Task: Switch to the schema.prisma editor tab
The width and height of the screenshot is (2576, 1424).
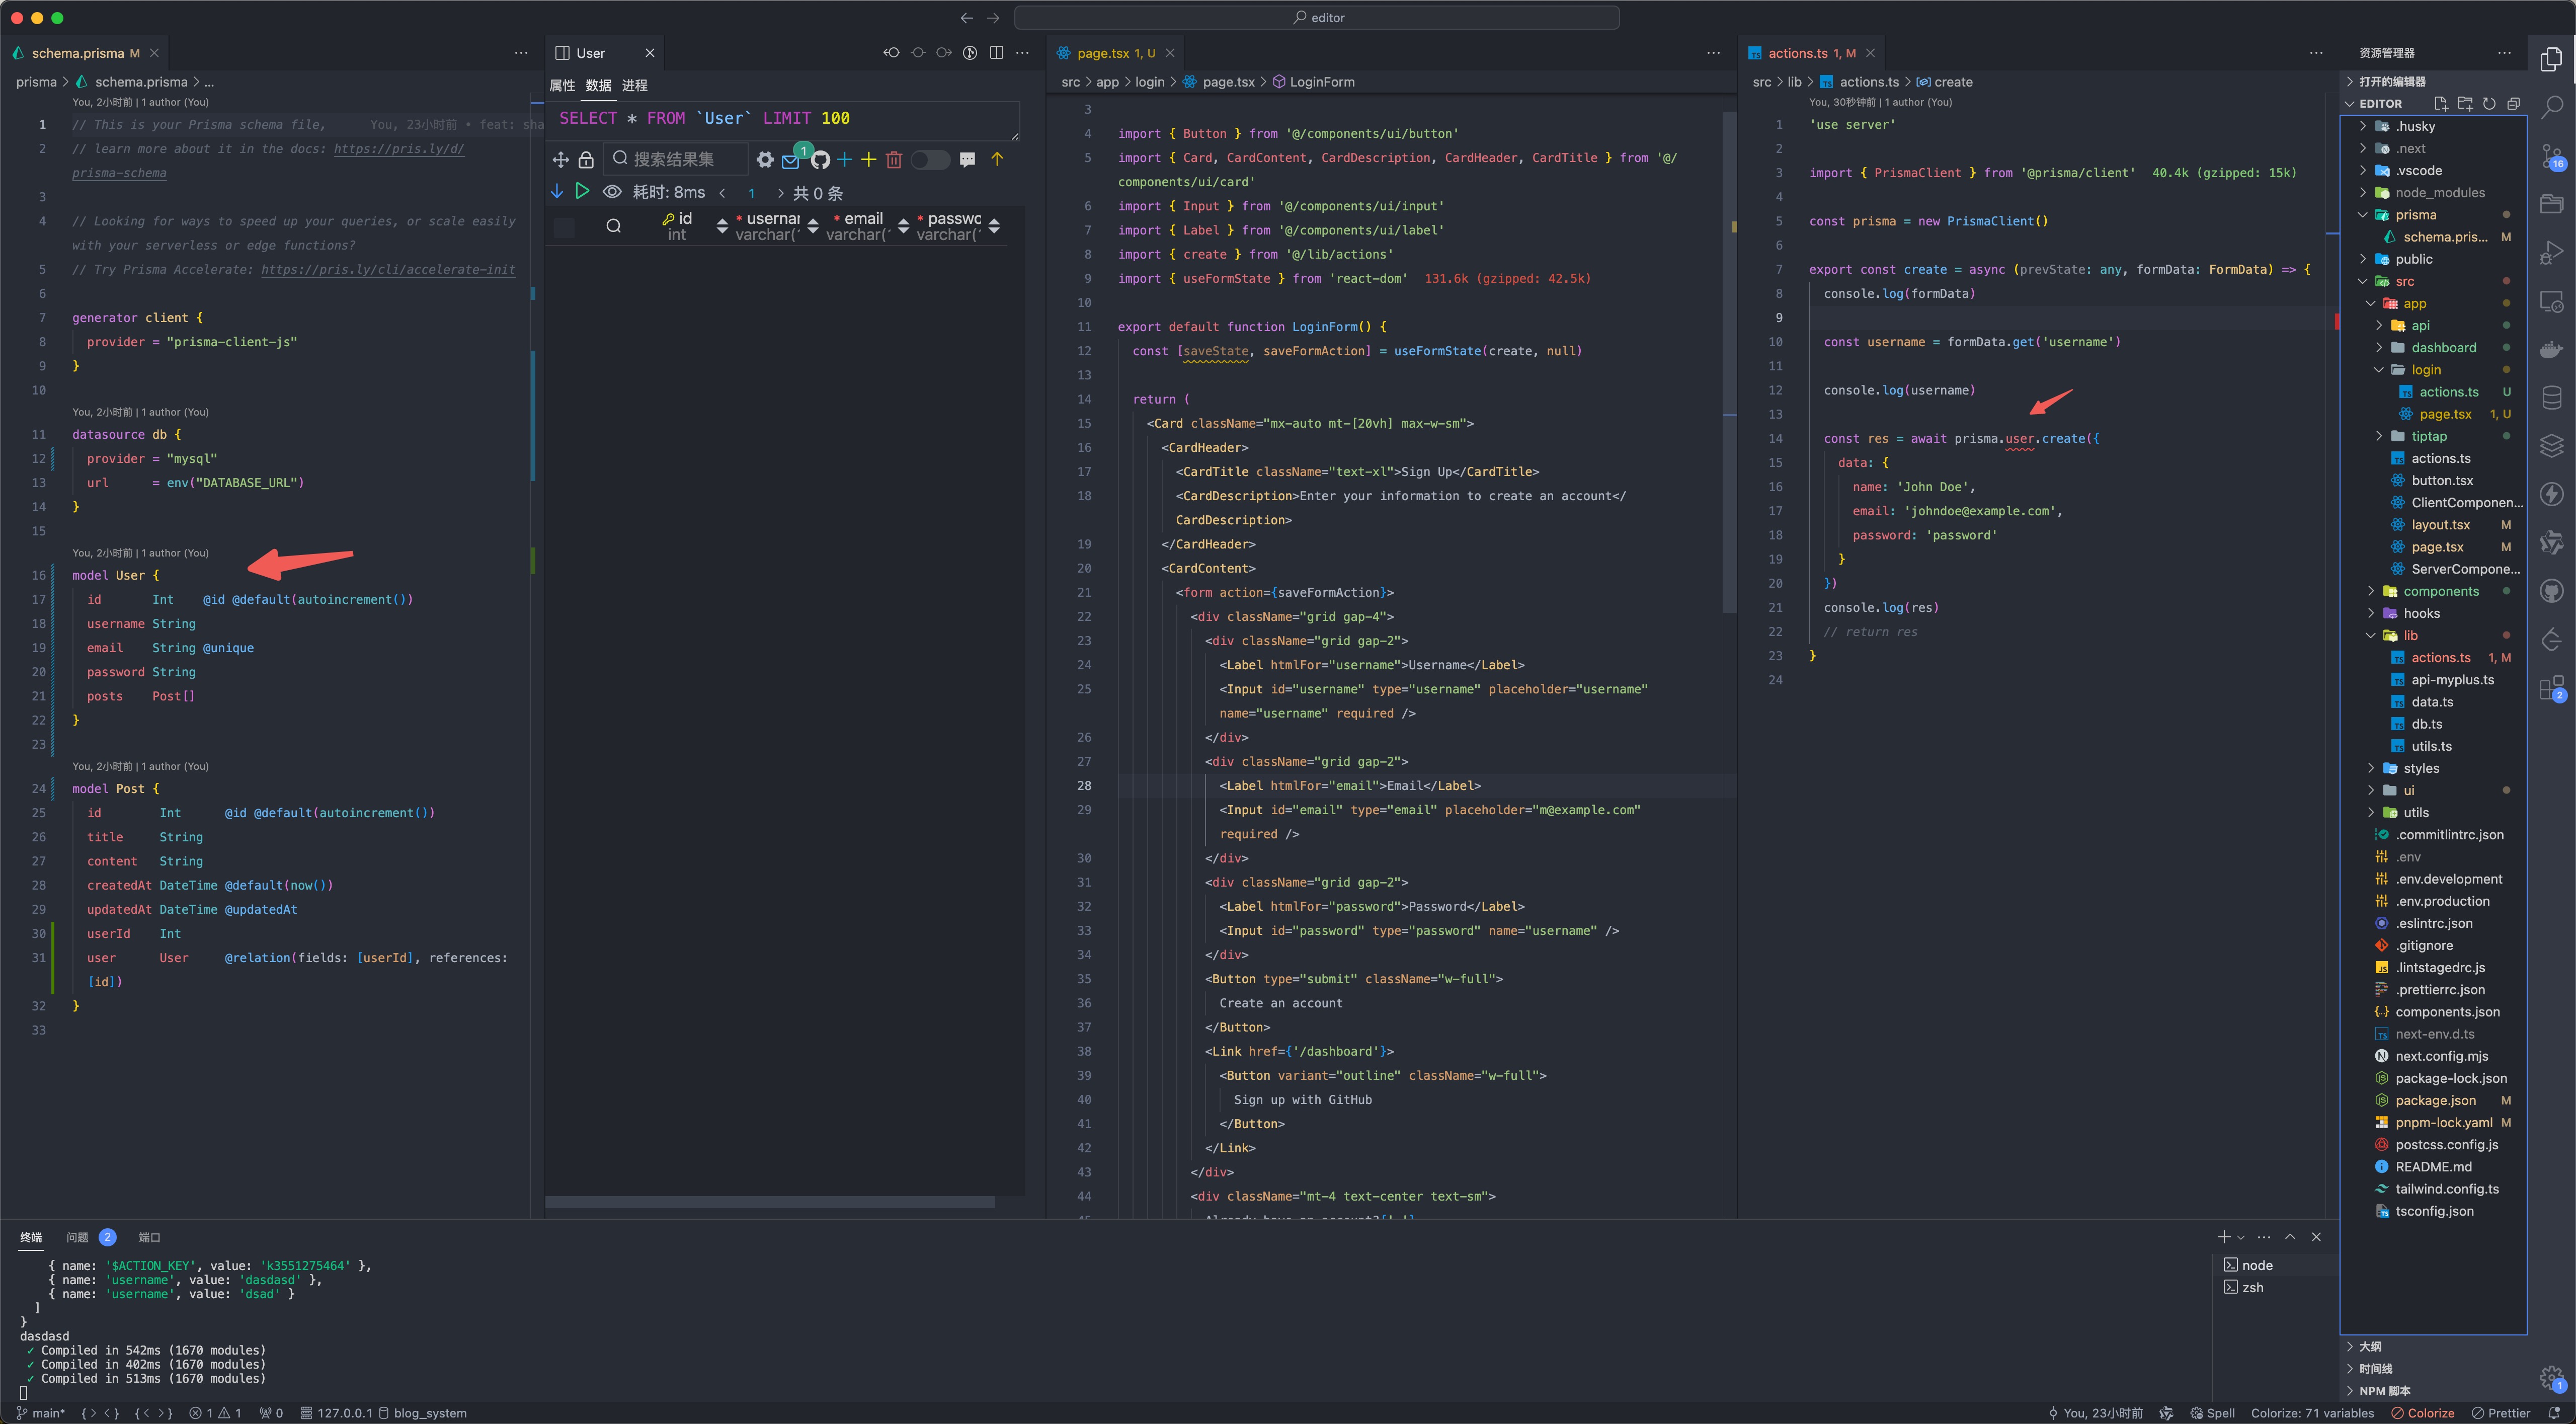Action: point(85,53)
